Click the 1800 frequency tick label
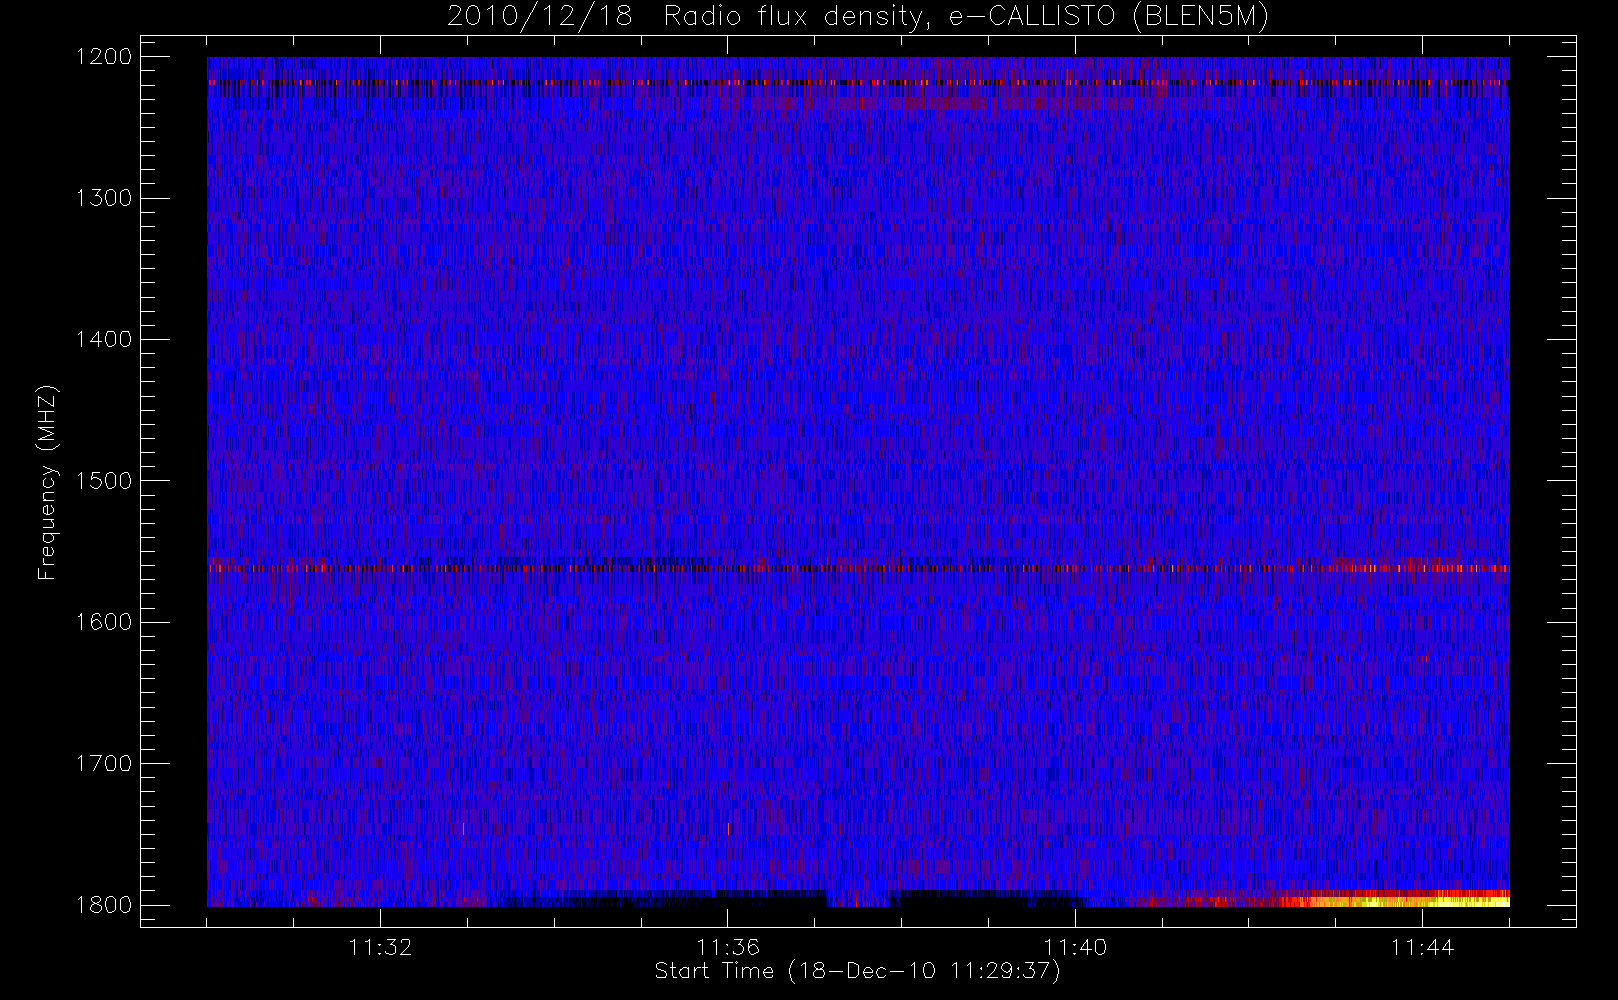 coord(104,905)
